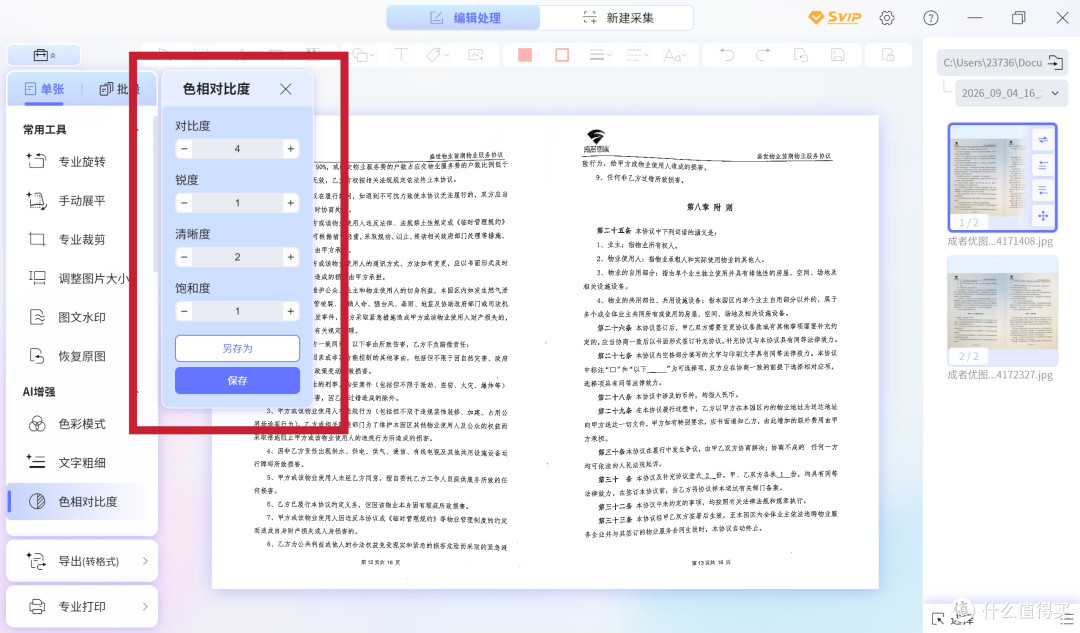1080x633 pixels.
Task: Click file name 成者优图...4172327.jpg
Action: coord(1000,375)
